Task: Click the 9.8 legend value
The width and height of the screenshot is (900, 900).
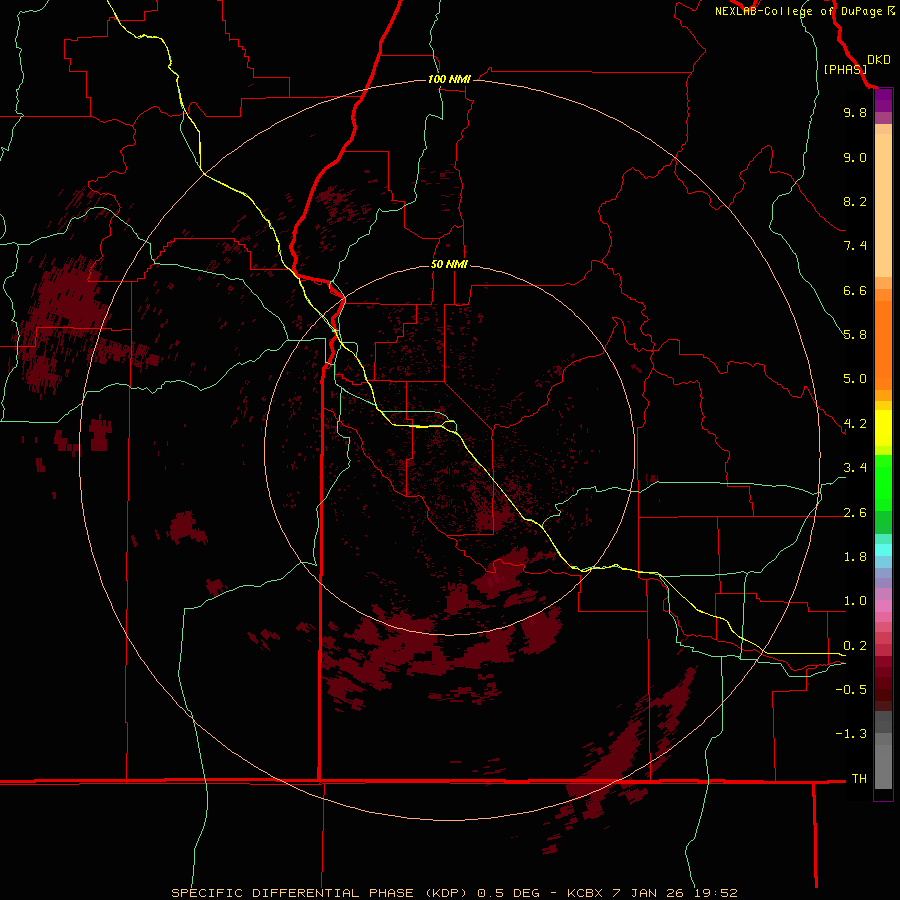Action: click(x=855, y=112)
